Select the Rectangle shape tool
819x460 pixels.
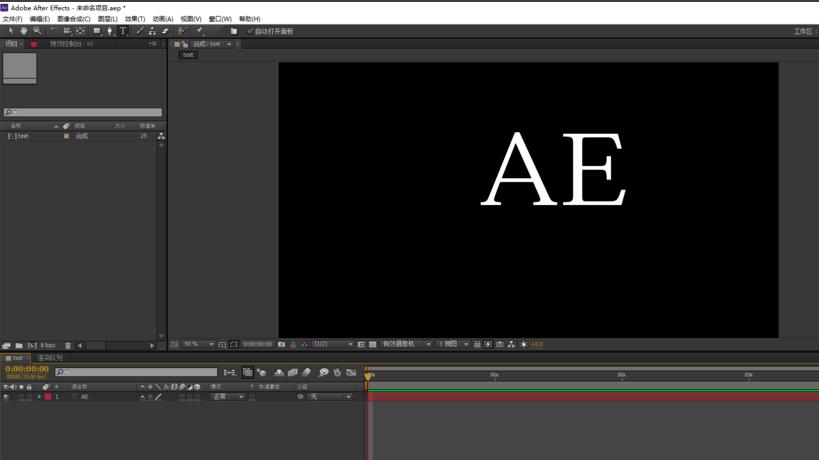(x=97, y=31)
